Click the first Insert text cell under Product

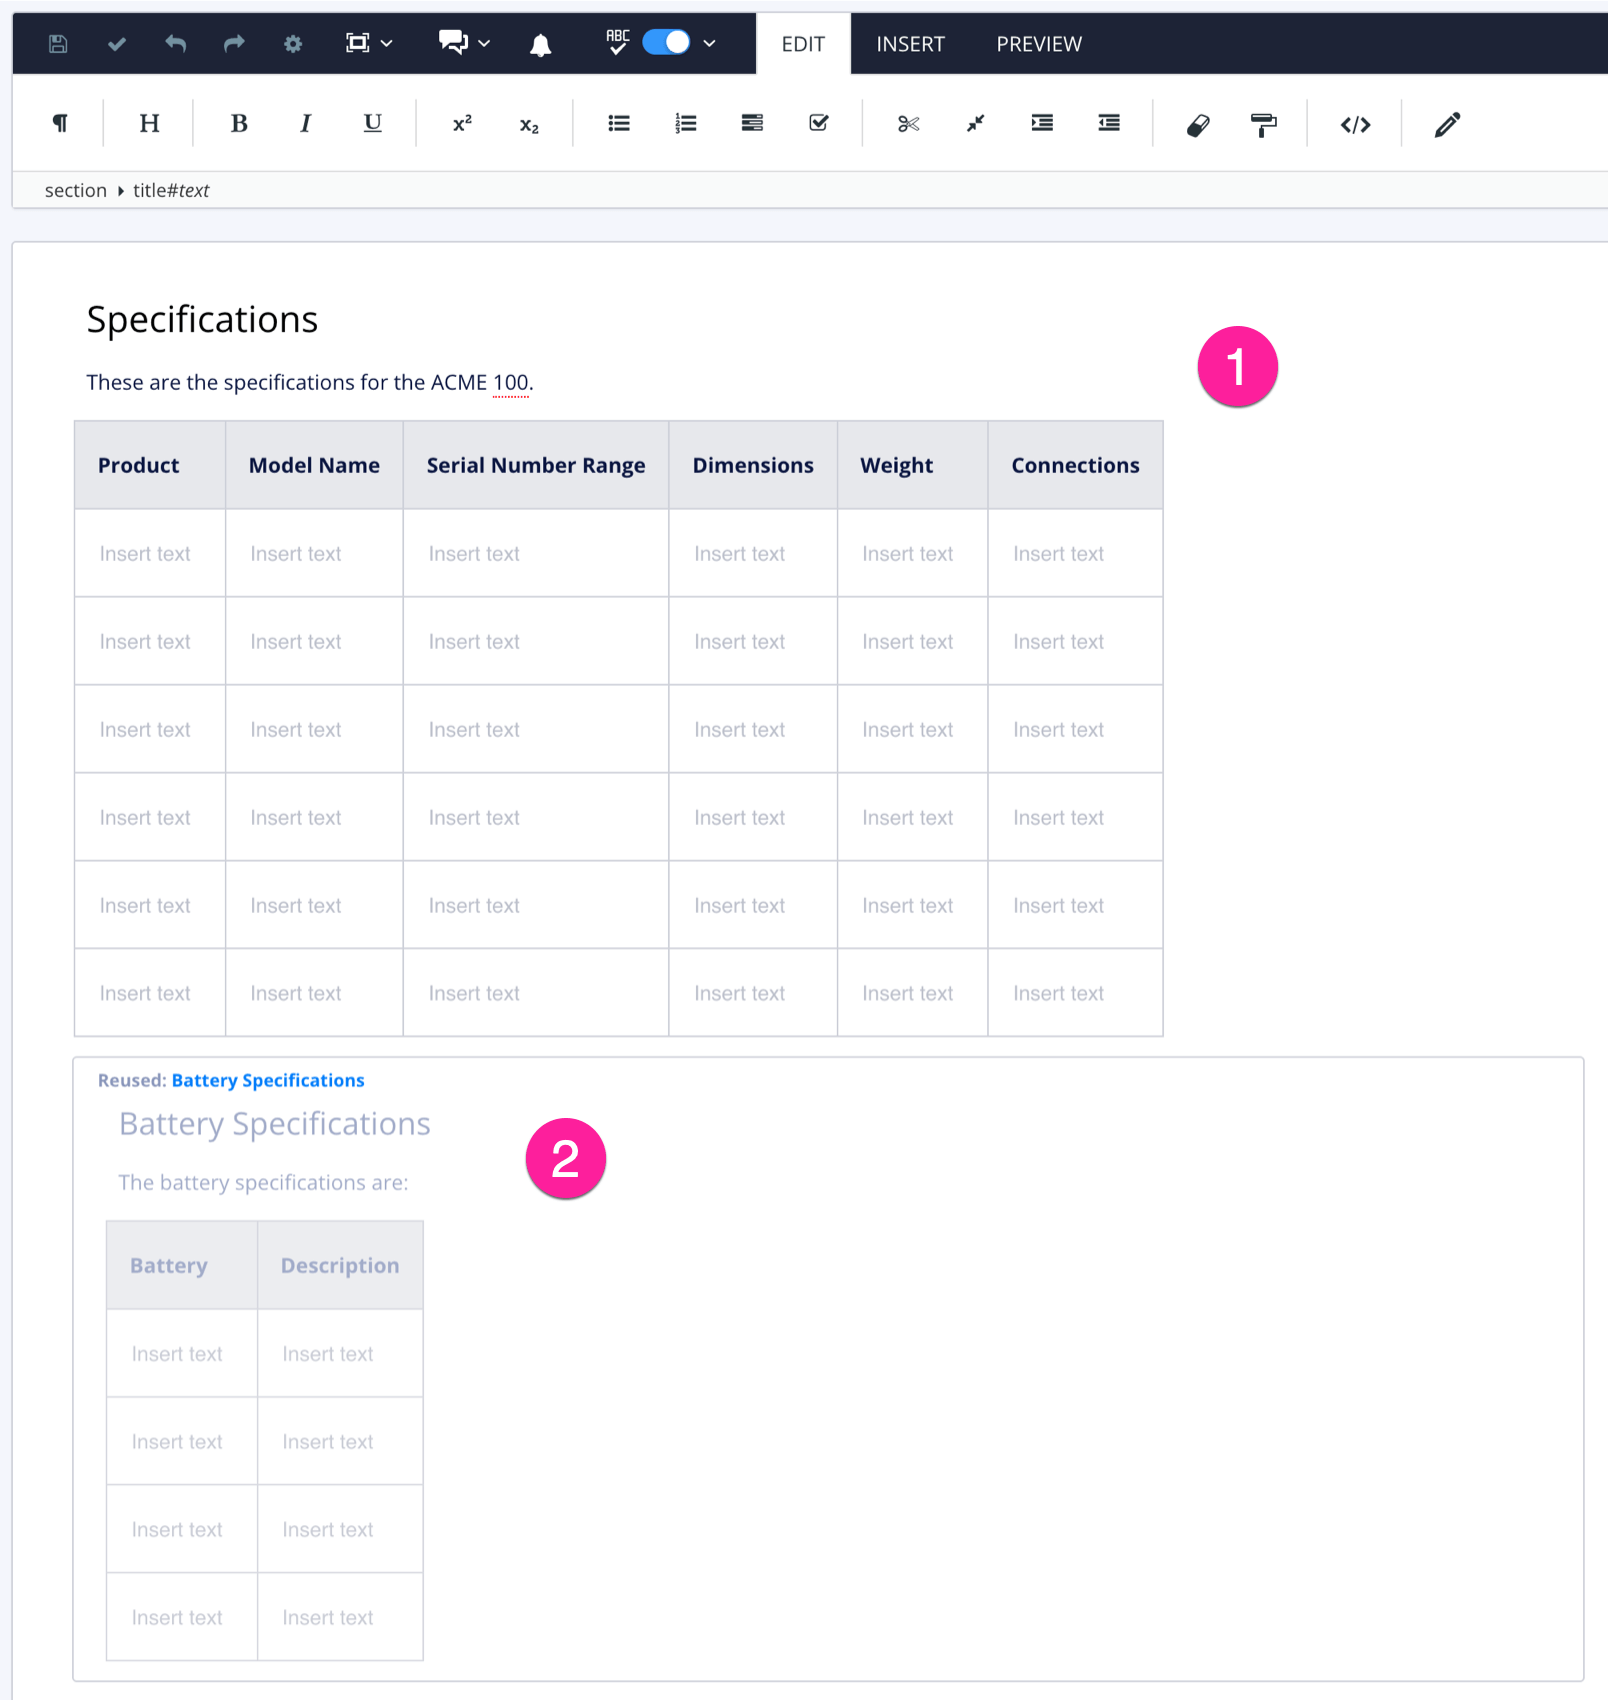pyautogui.click(x=146, y=553)
